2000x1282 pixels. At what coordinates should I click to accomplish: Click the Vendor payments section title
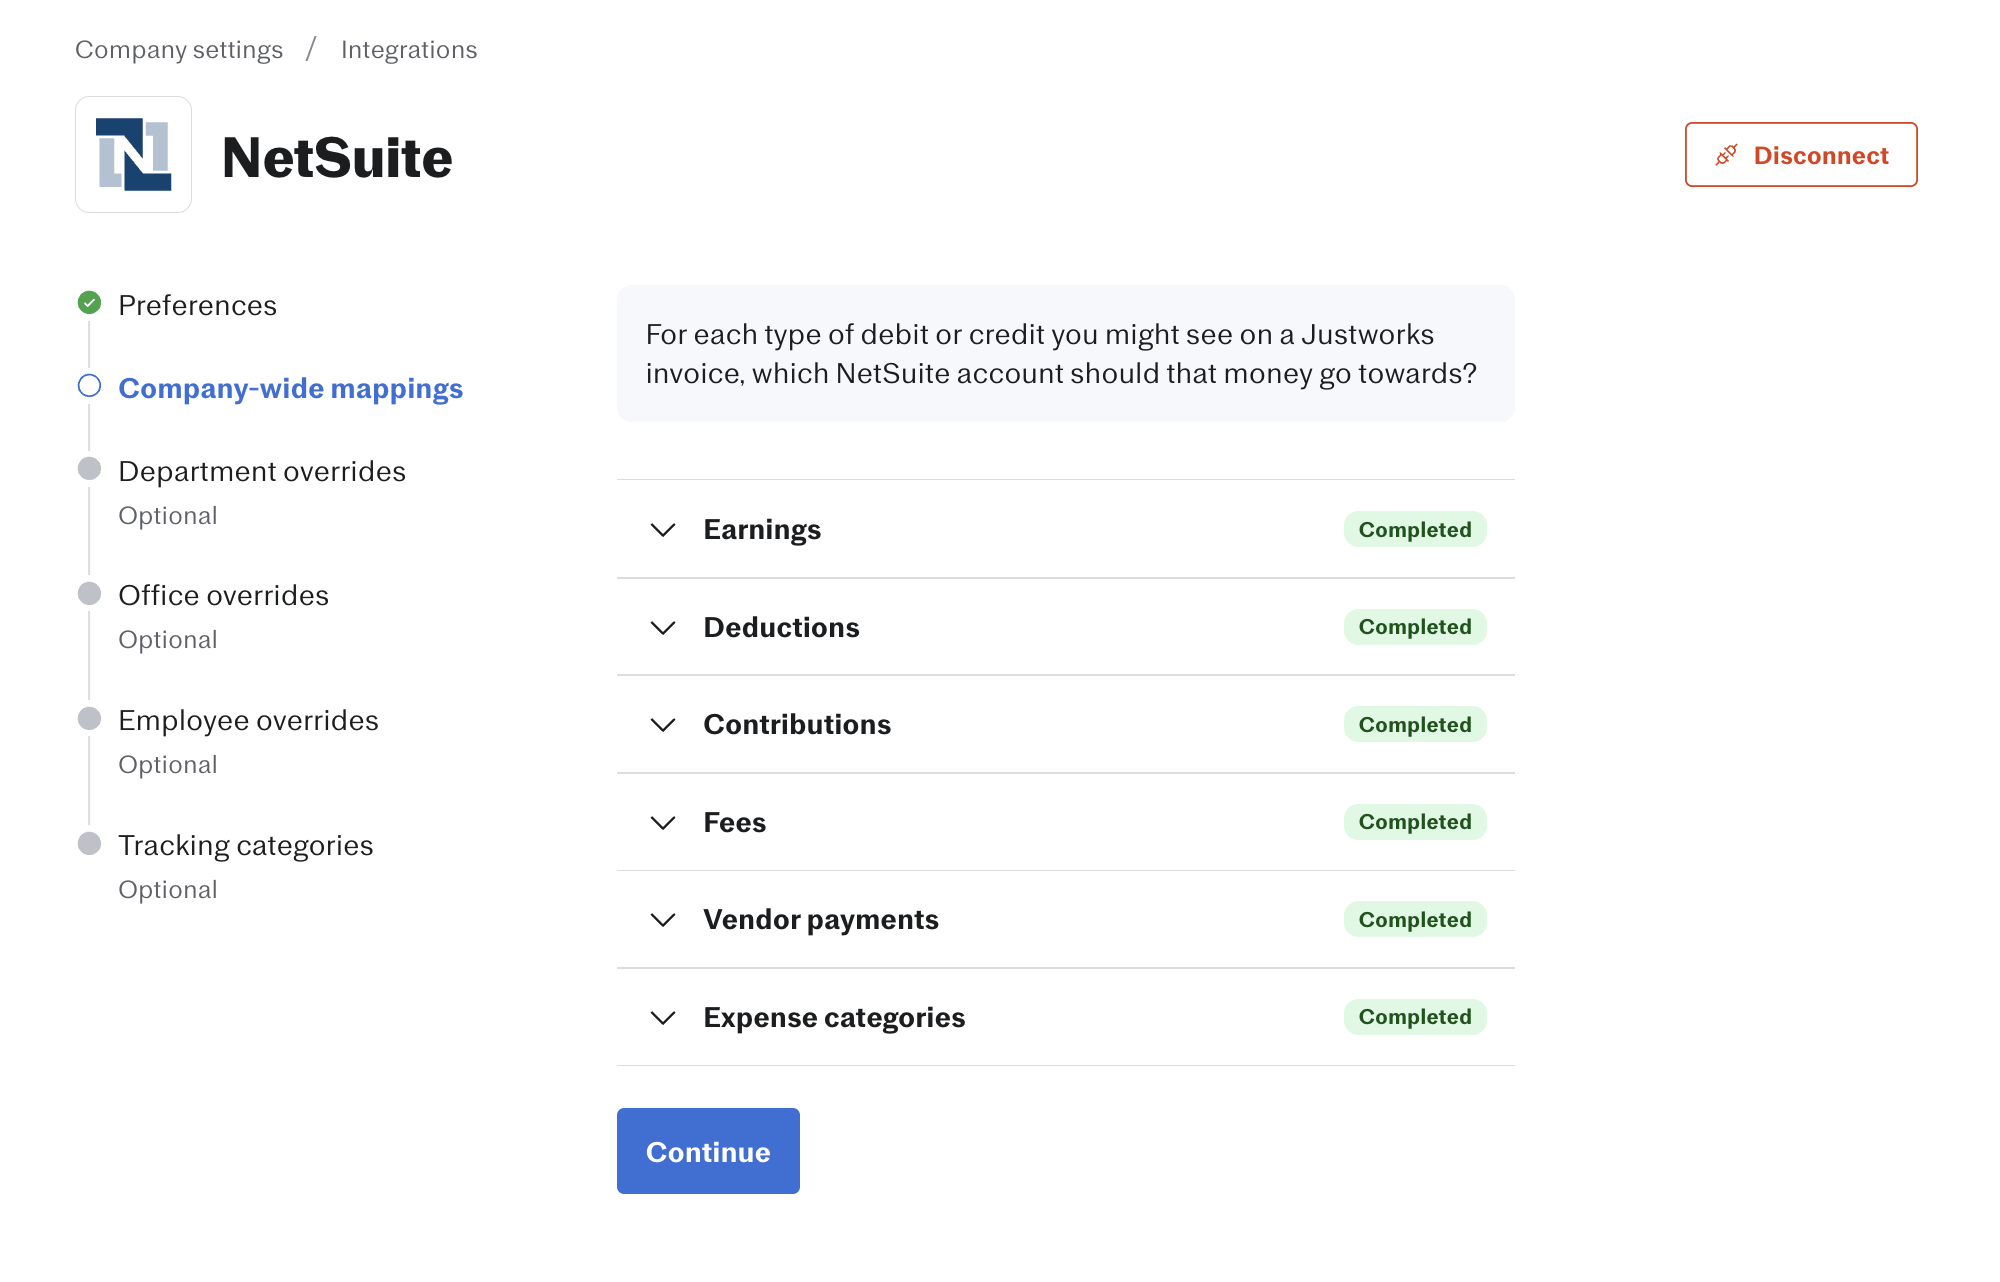[821, 920]
